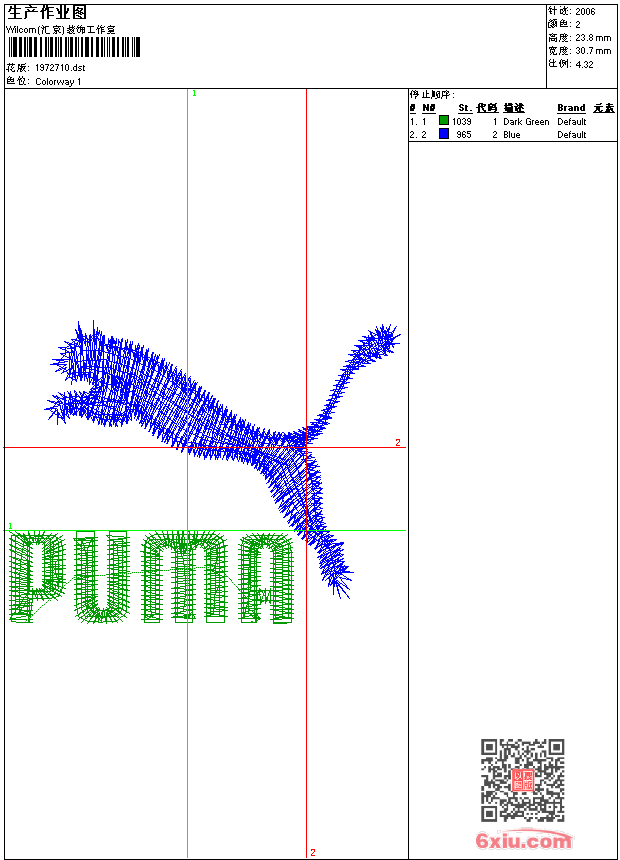Click the stitch count 965

[x=464, y=135]
